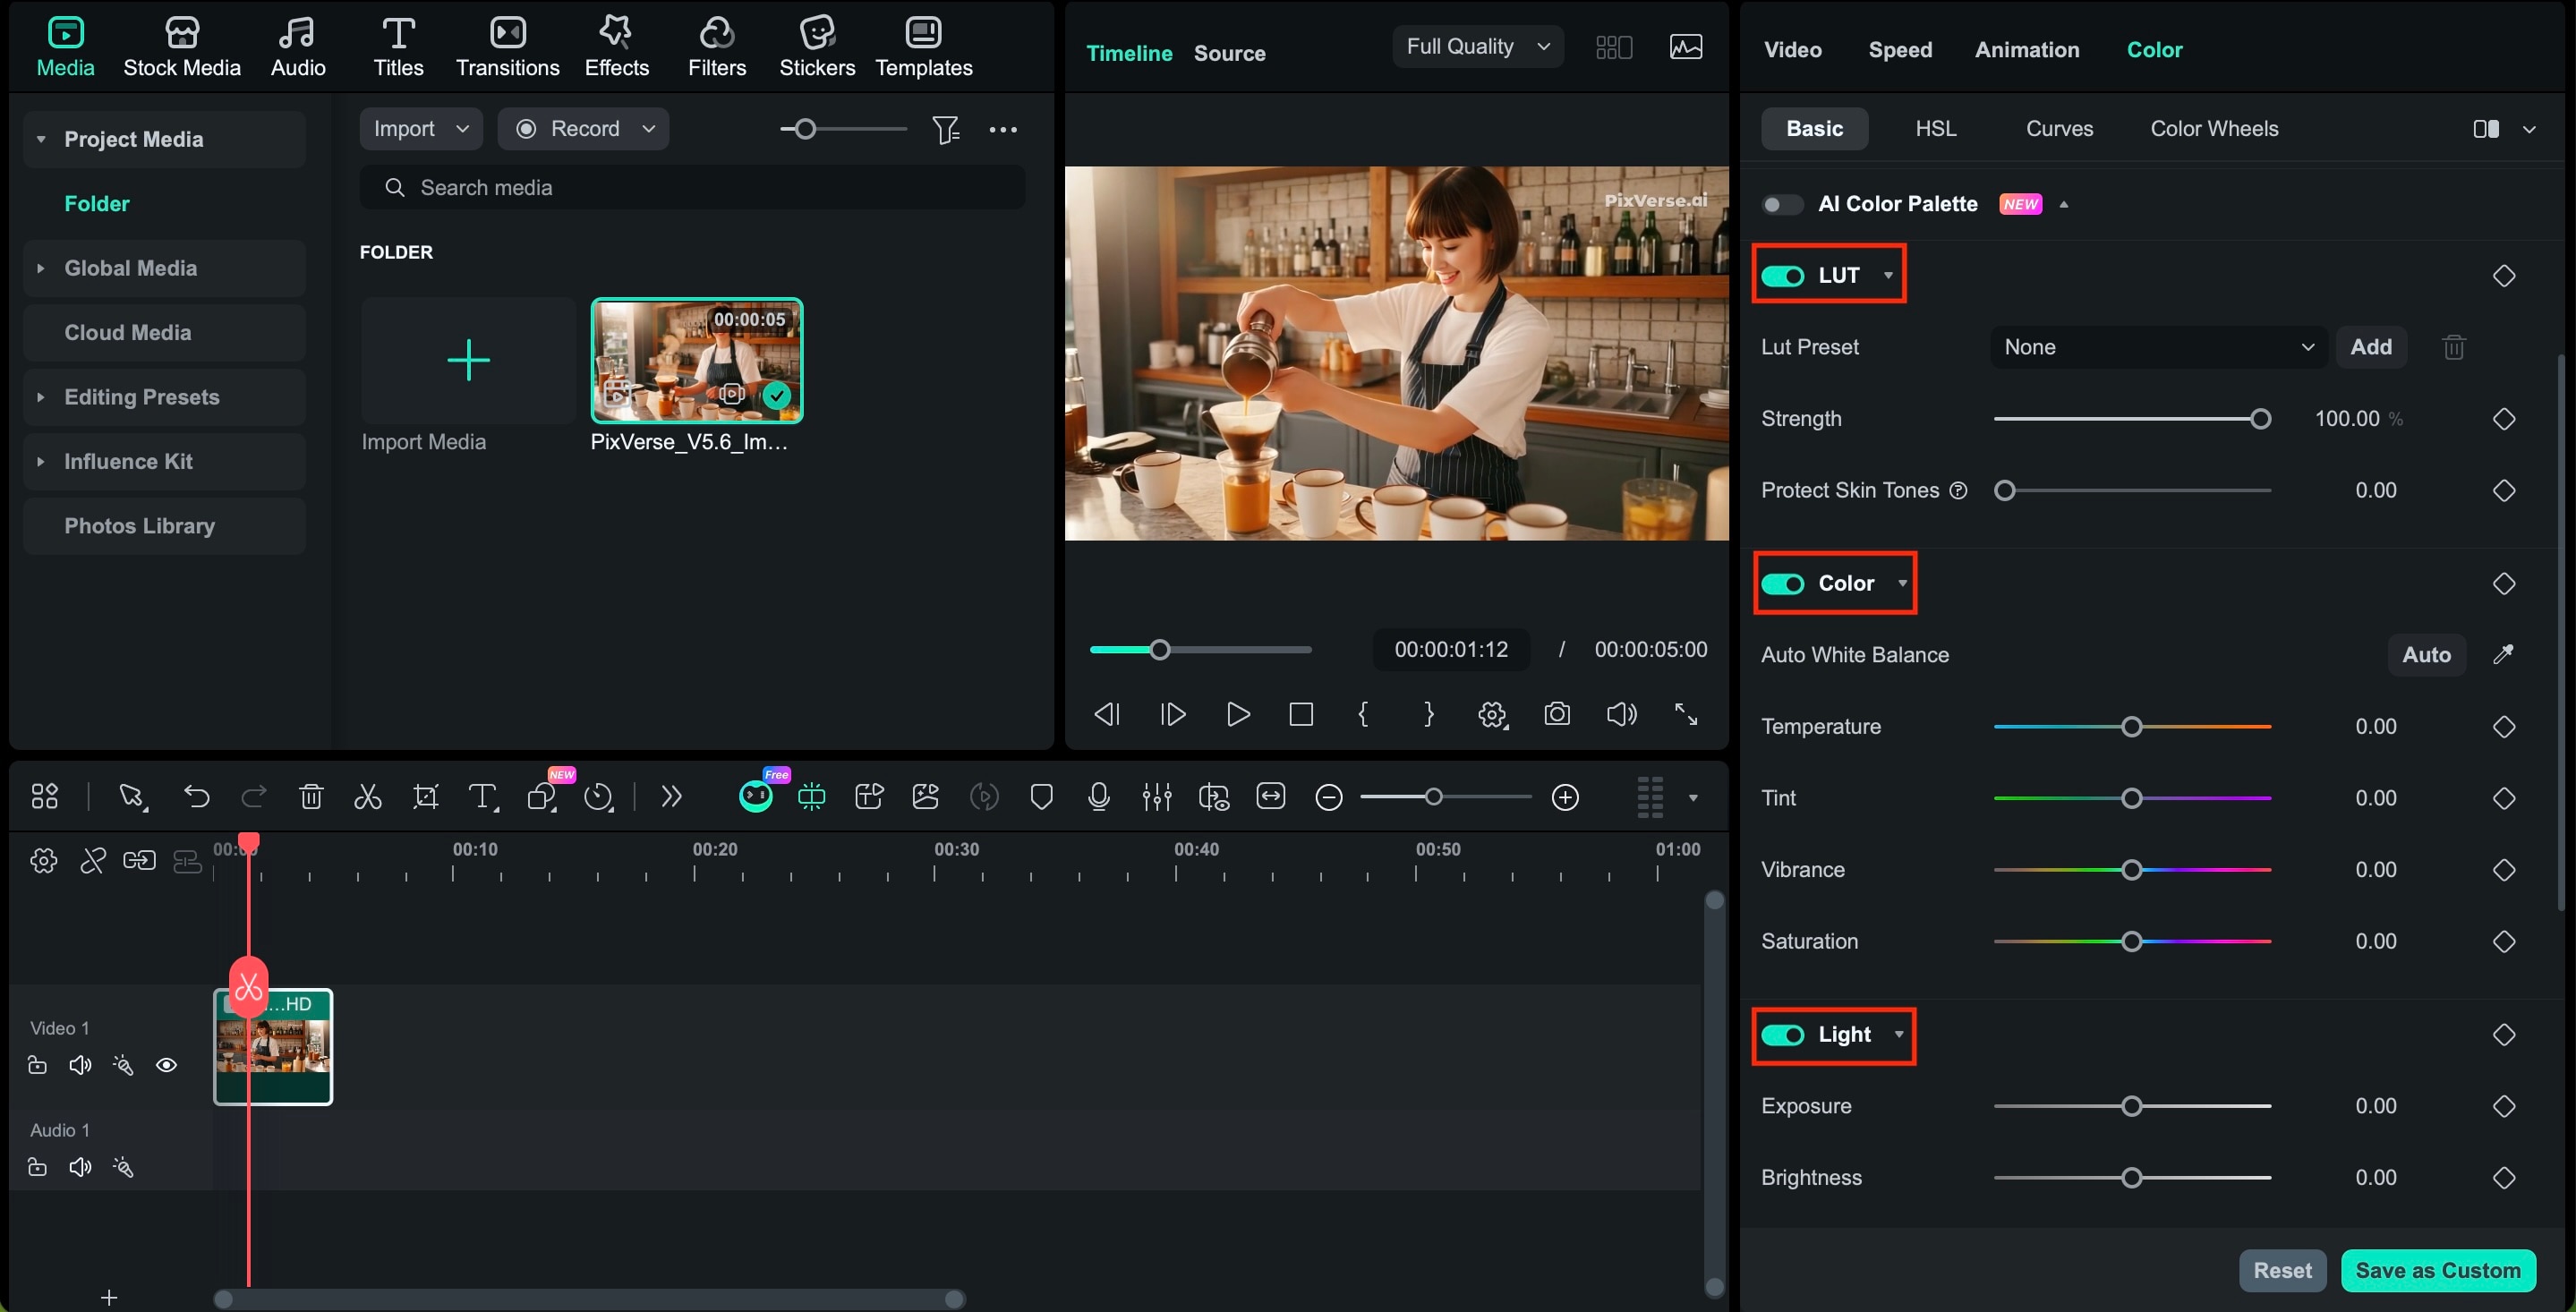The image size is (2576, 1312).
Task: Add a voiceover with the microphone icon
Action: pos(1098,796)
